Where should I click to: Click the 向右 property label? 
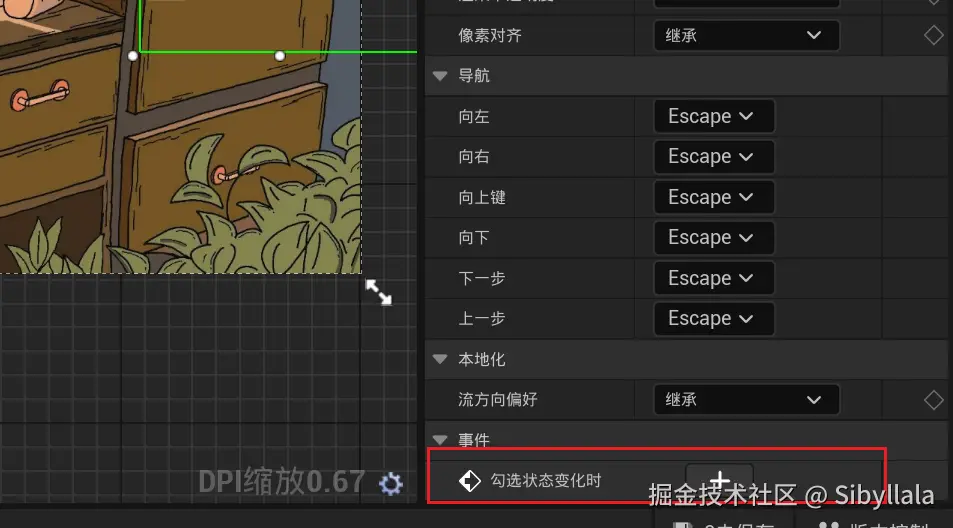tap(474, 157)
